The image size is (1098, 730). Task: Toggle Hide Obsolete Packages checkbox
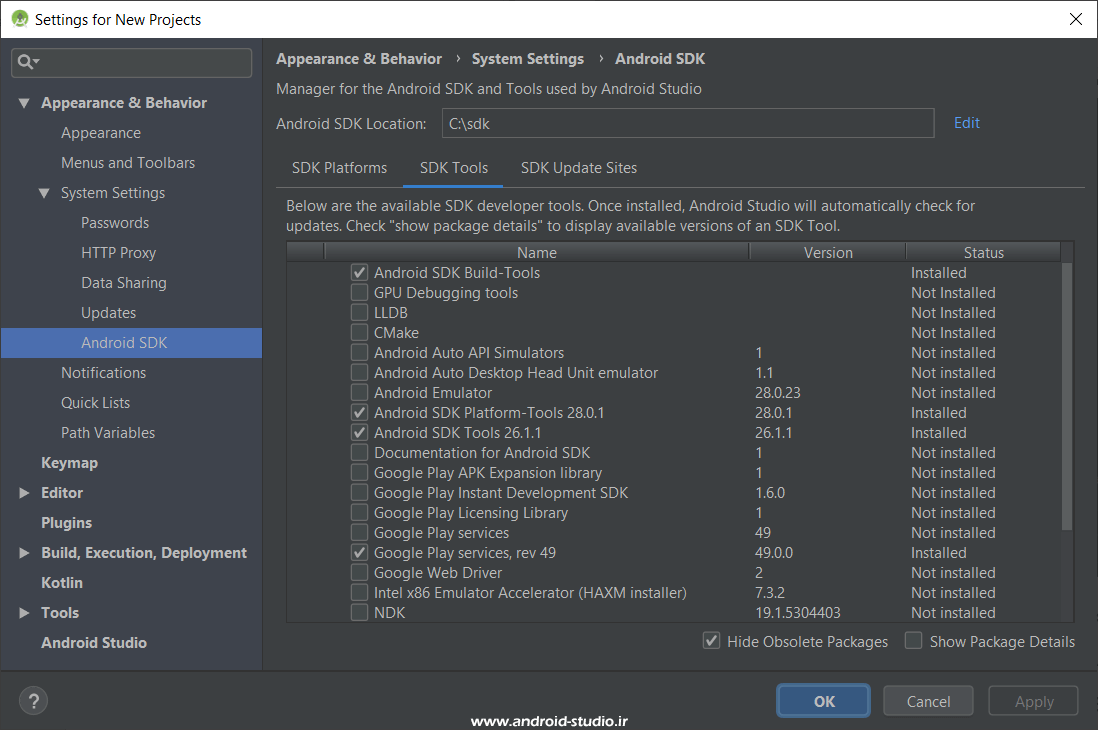[x=711, y=641]
